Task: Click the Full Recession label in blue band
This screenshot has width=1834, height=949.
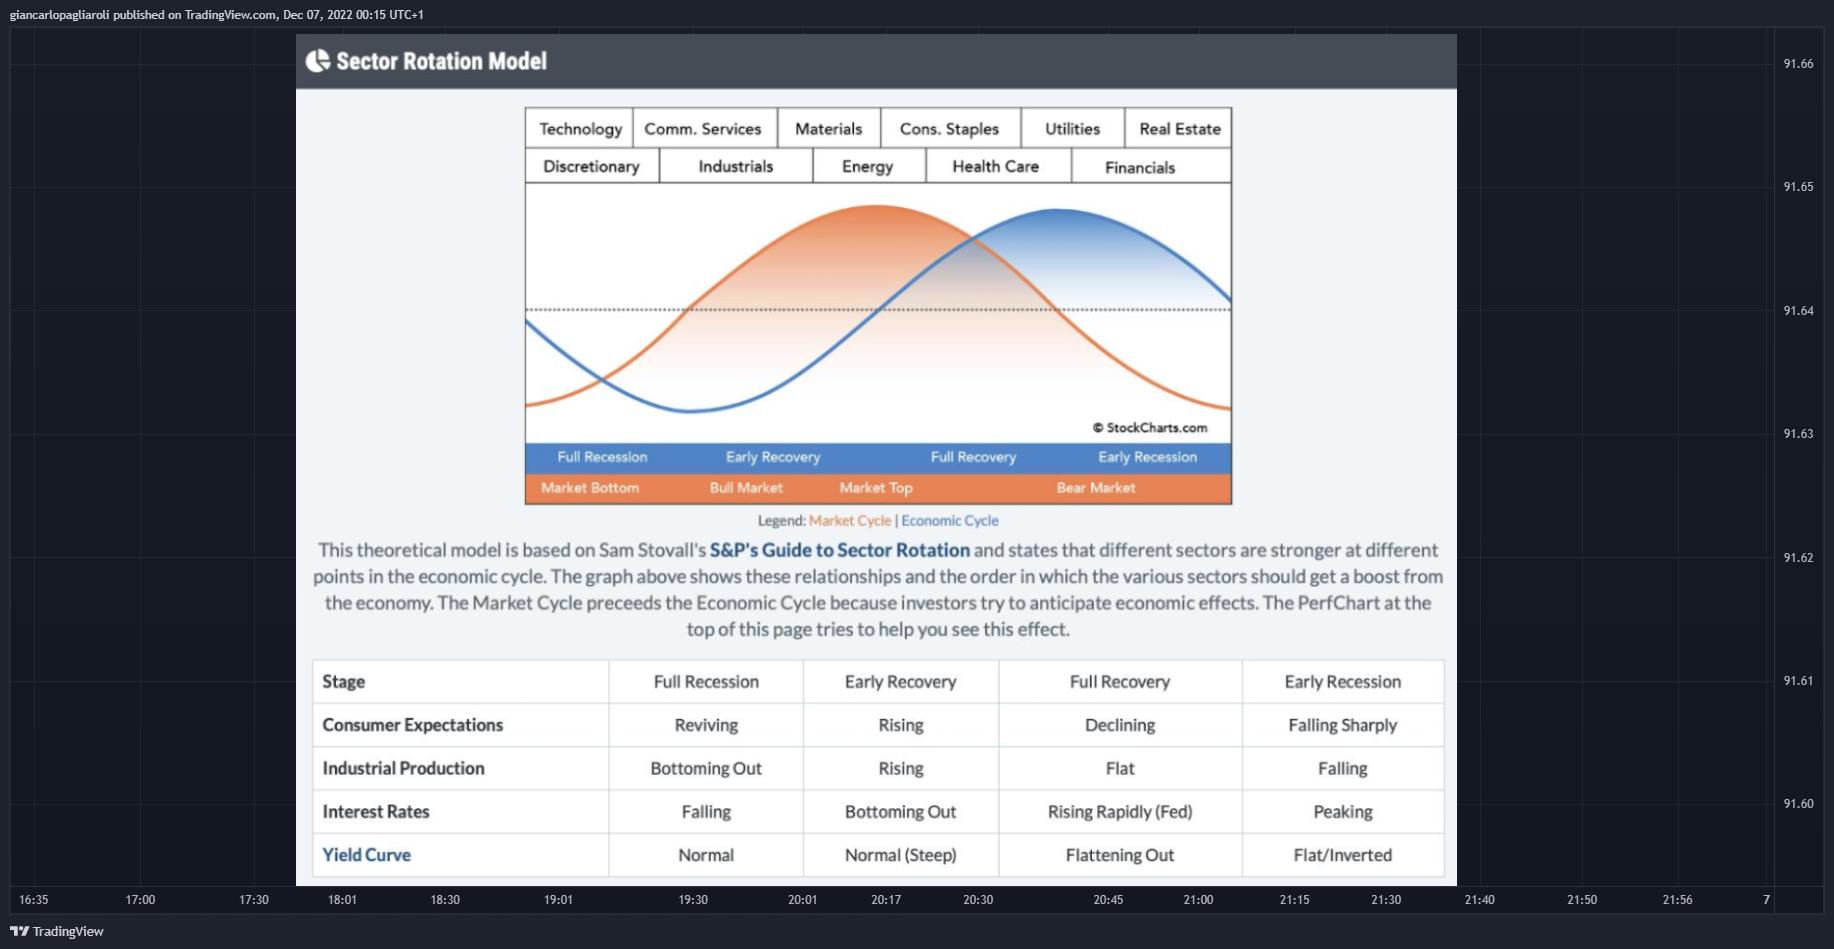Action: tap(602, 457)
